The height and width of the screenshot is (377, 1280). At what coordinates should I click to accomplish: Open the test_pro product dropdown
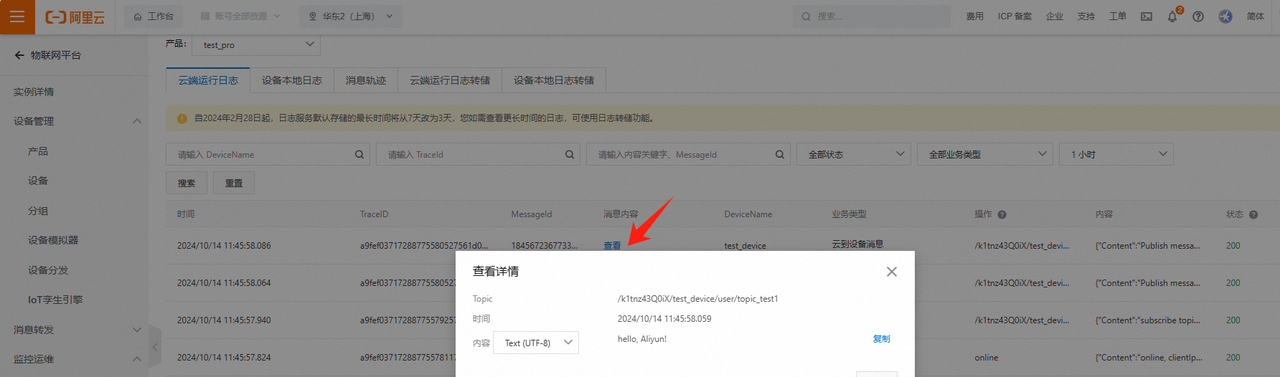(x=257, y=45)
